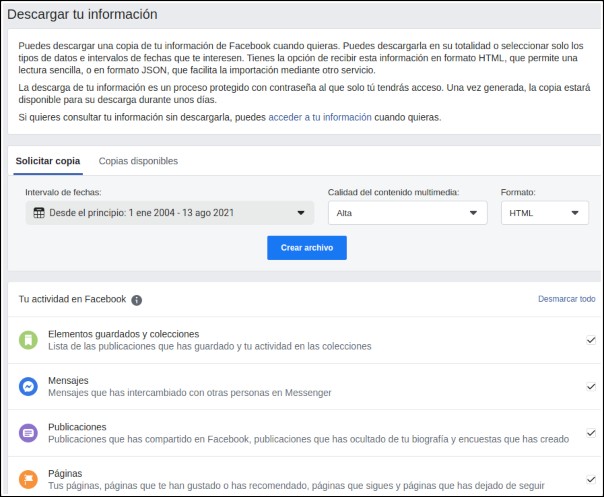Click the Elementos guardados y colecciones title
The image size is (604, 497).
pyautogui.click(x=124, y=334)
